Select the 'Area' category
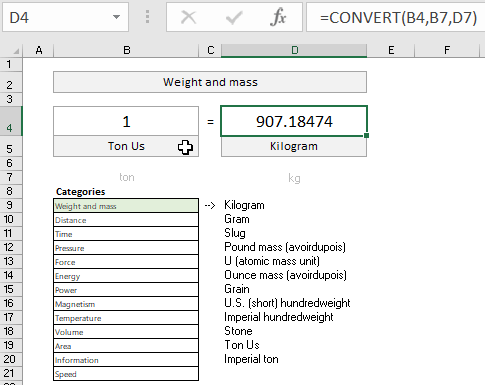The height and width of the screenshot is (385, 485). pos(126,346)
